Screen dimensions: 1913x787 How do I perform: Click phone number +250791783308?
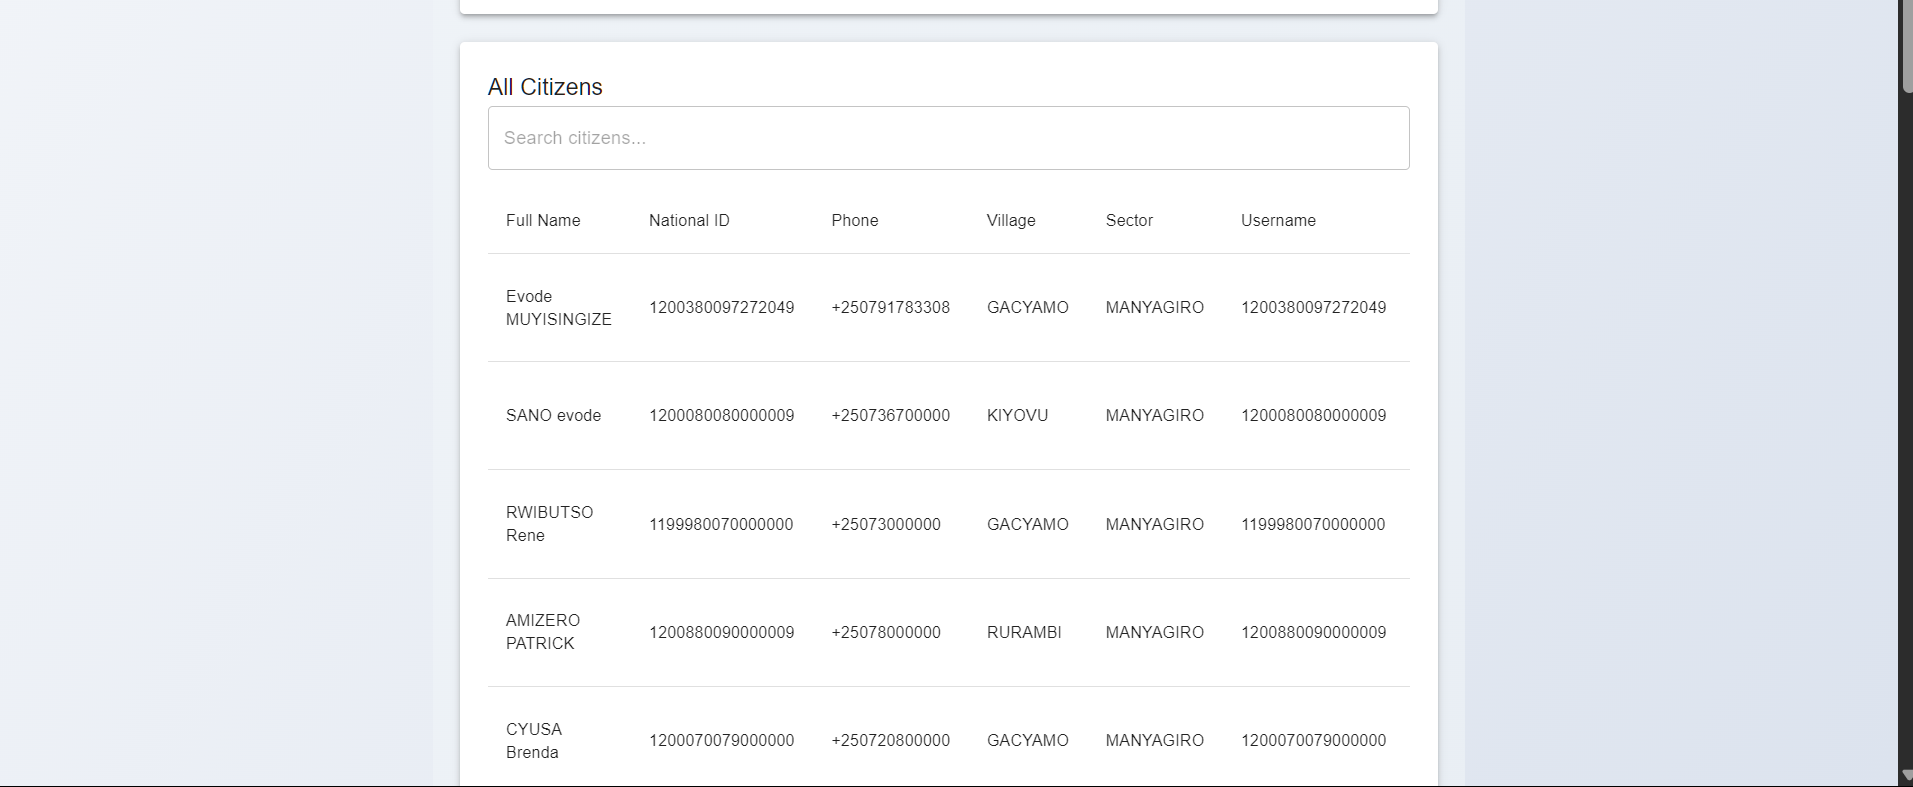[x=890, y=307]
